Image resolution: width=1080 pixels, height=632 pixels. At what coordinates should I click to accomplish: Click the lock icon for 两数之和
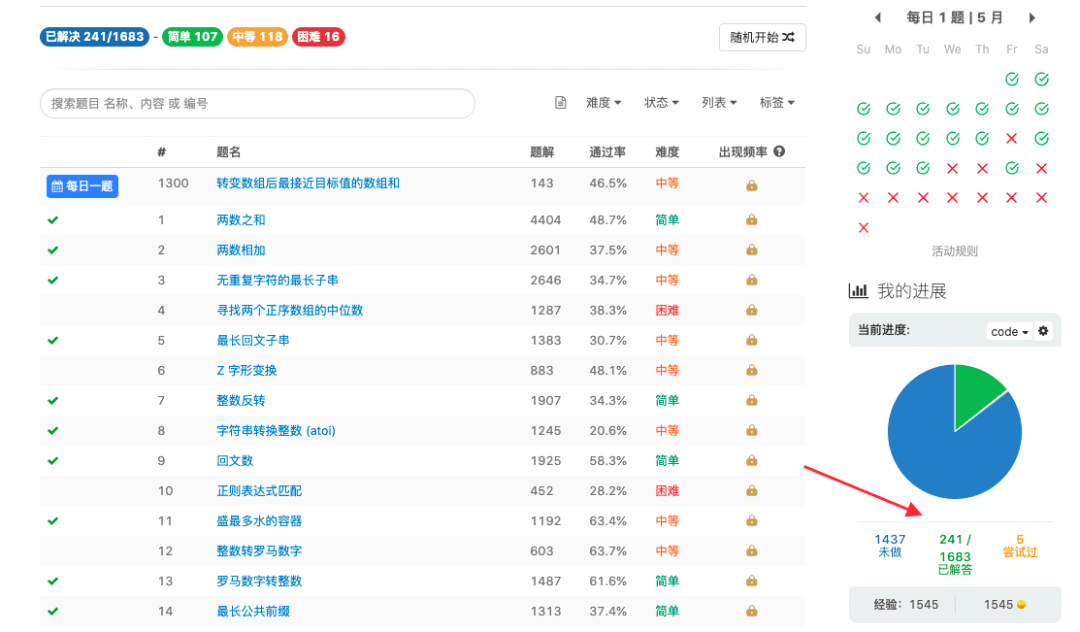tap(751, 220)
